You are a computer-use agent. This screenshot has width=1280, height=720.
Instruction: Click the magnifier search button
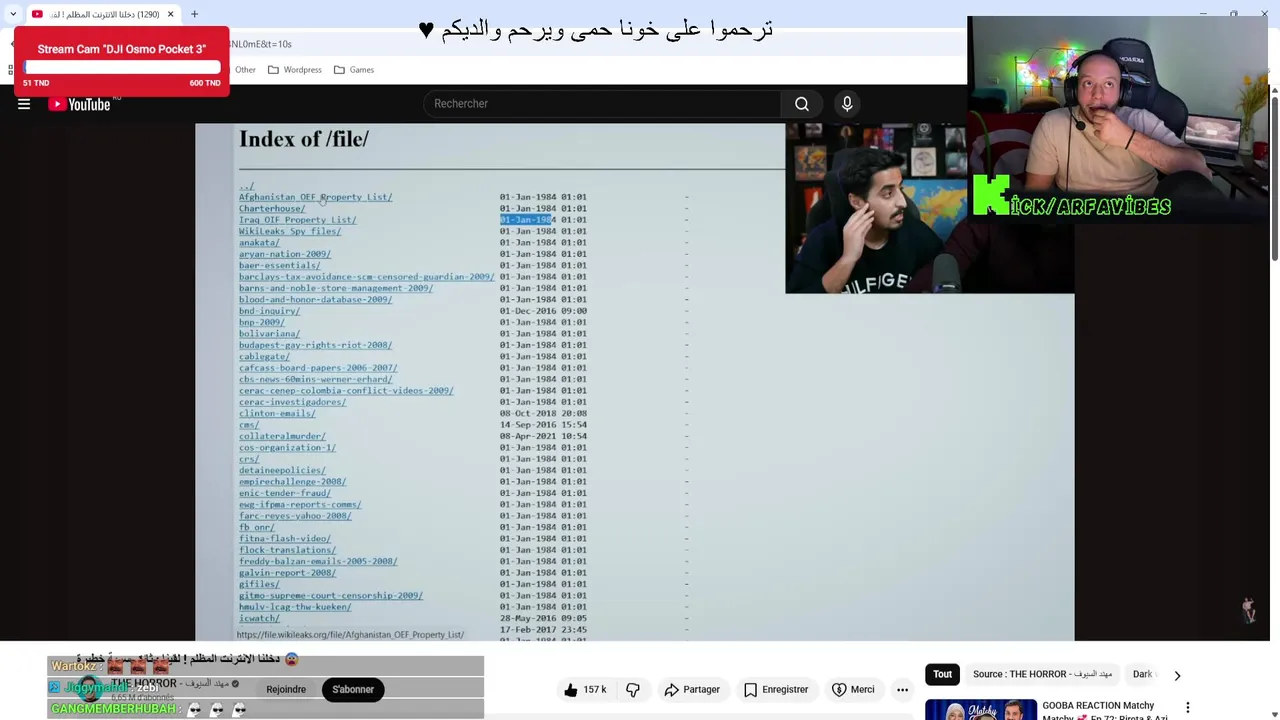802,104
